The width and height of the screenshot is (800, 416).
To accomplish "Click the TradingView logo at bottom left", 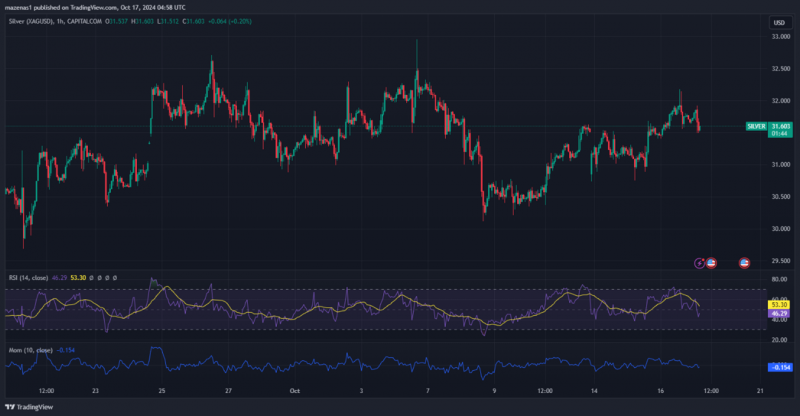I will click(x=29, y=407).
